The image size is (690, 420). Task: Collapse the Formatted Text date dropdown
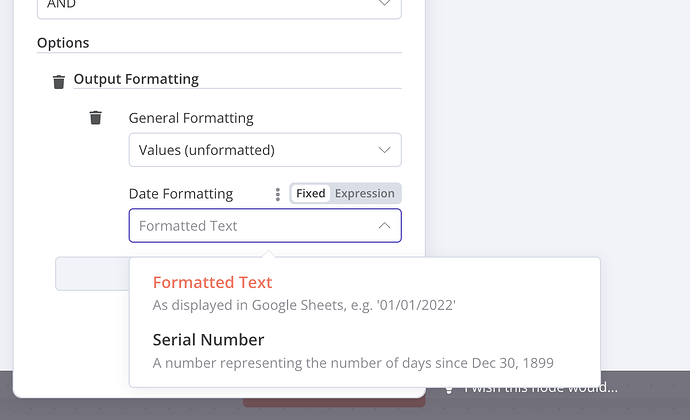265,226
